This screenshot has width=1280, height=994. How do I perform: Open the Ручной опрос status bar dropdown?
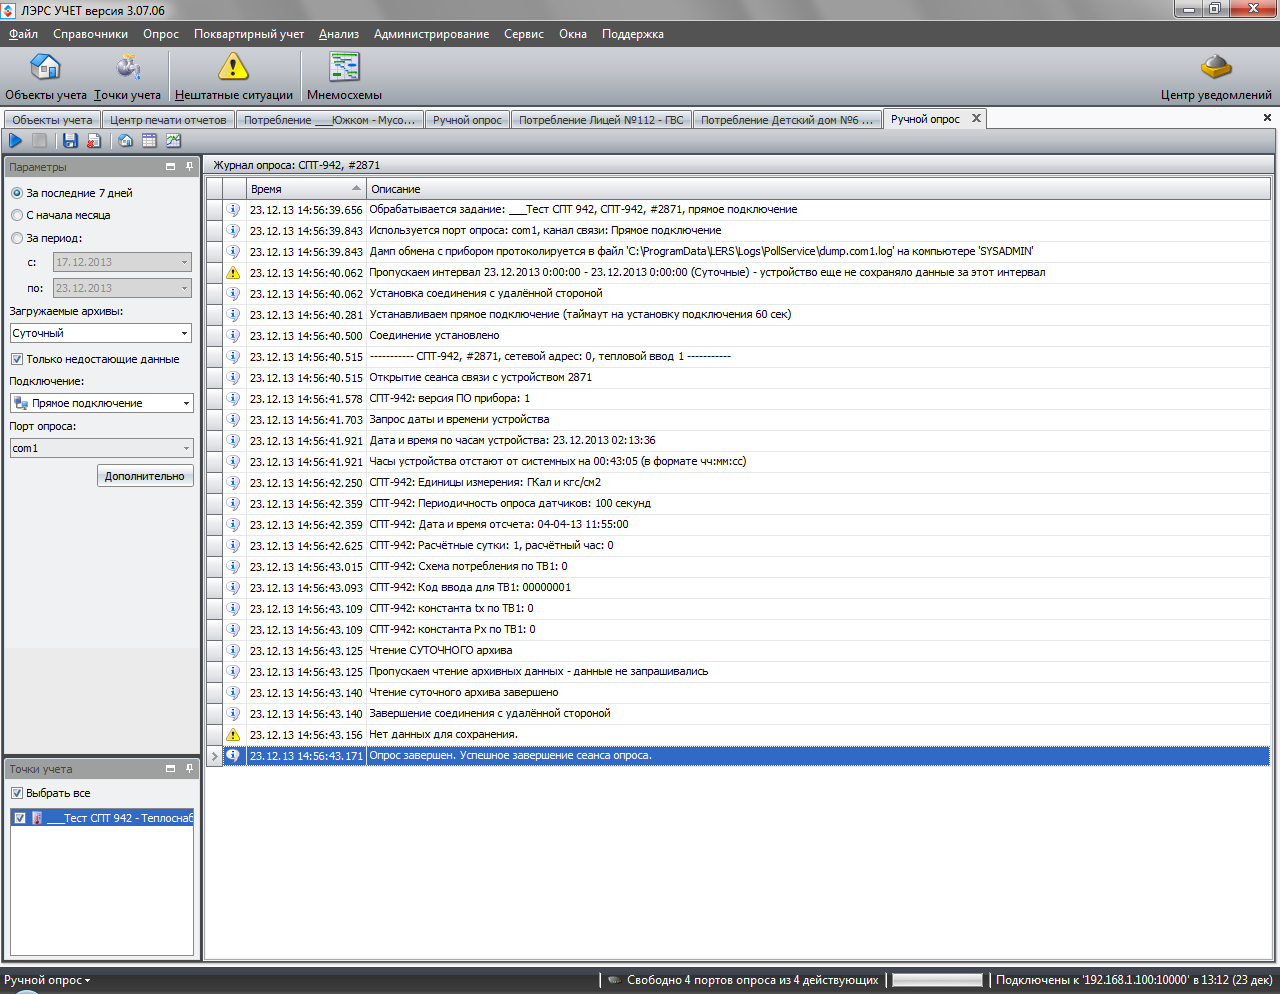[47, 980]
